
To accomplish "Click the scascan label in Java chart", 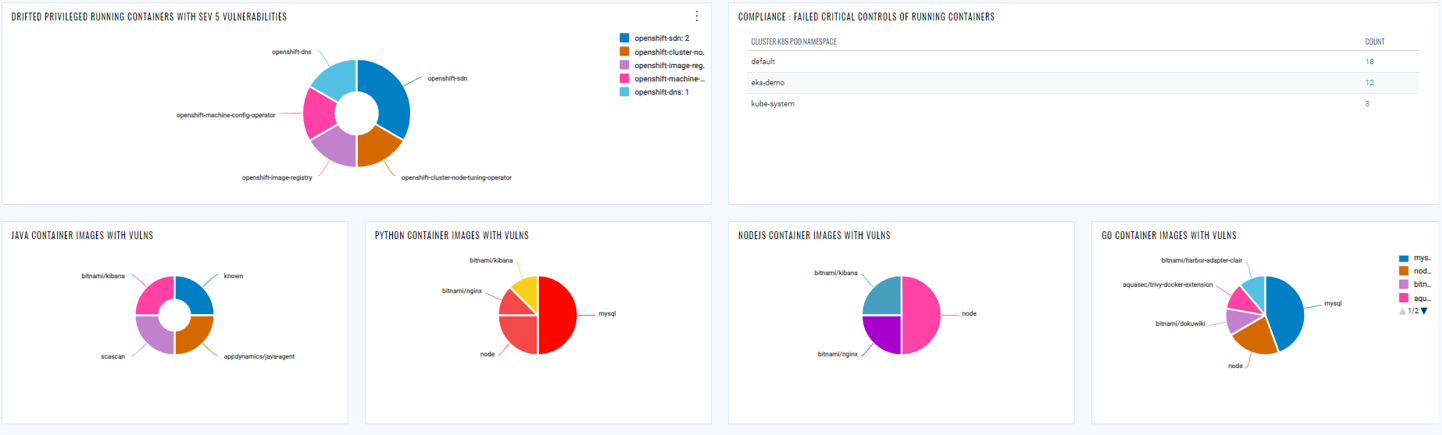I will tap(113, 356).
